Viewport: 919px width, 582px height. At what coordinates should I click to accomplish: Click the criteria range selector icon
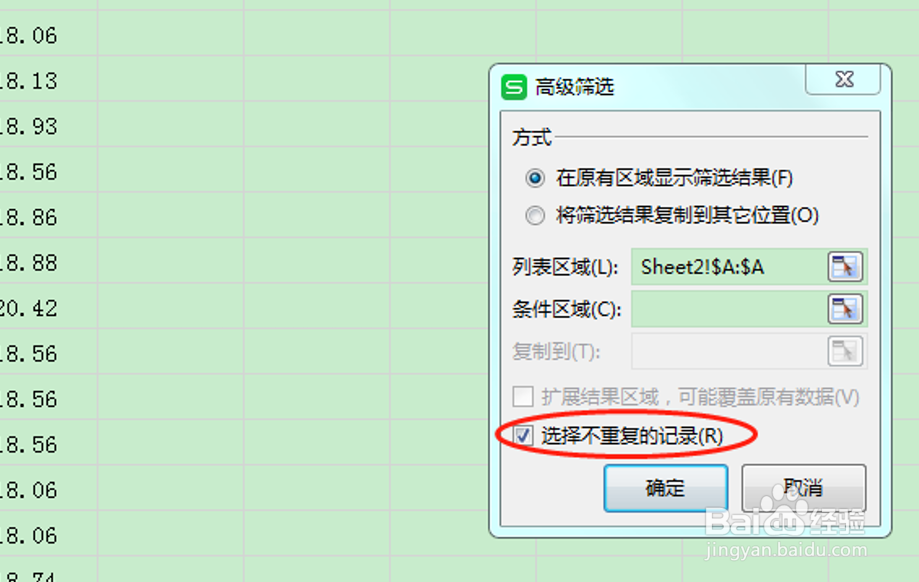pos(845,309)
